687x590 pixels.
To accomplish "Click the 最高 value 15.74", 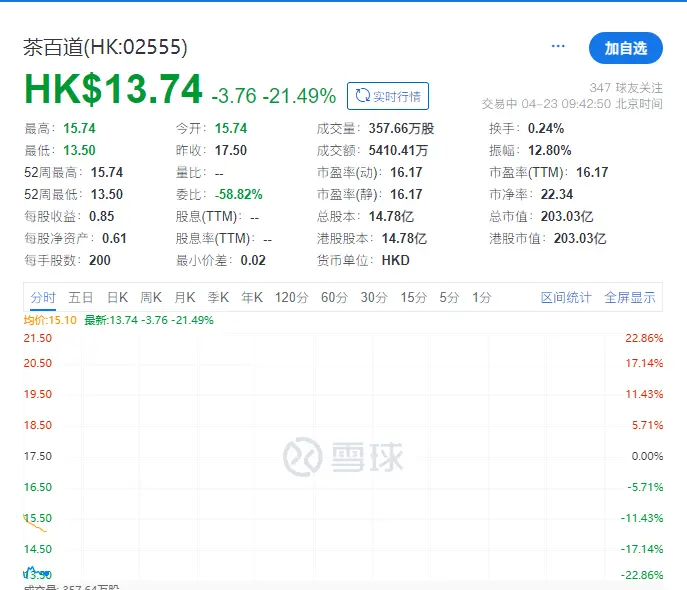I will 79,128.
